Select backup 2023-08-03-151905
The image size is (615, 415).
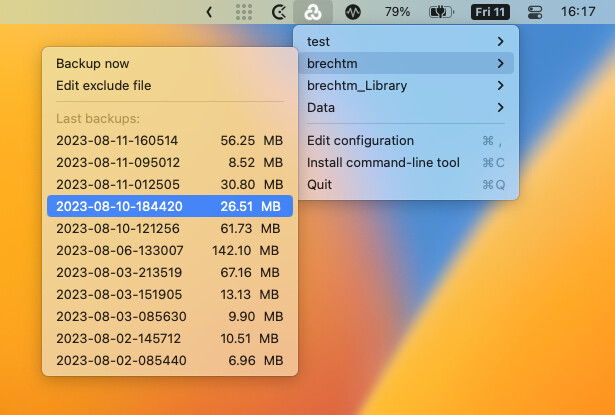tap(170, 294)
